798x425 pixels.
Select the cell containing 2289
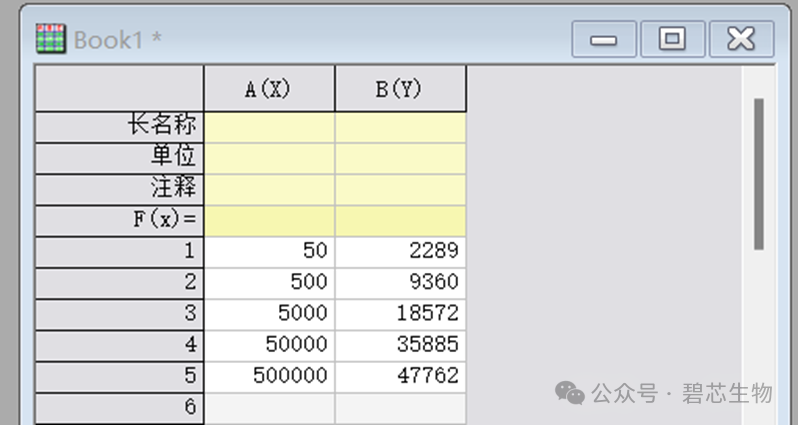[x=401, y=252]
